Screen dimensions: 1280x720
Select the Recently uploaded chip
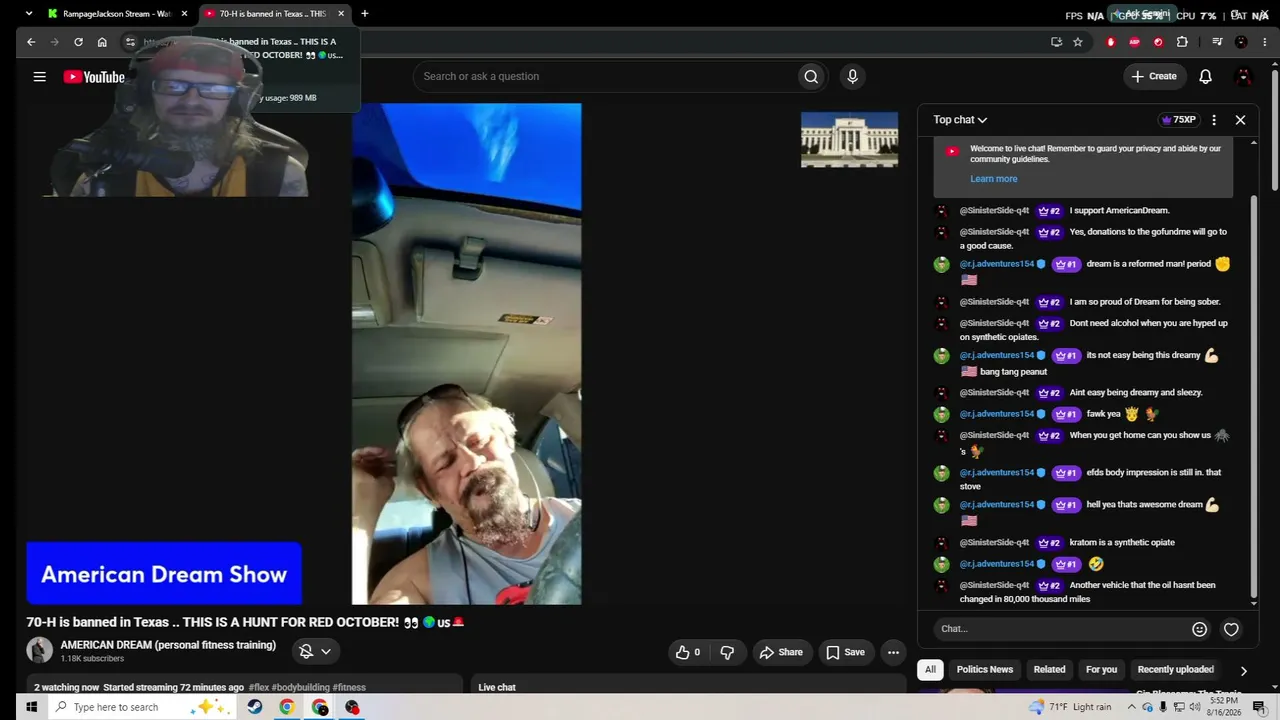tap(1175, 670)
